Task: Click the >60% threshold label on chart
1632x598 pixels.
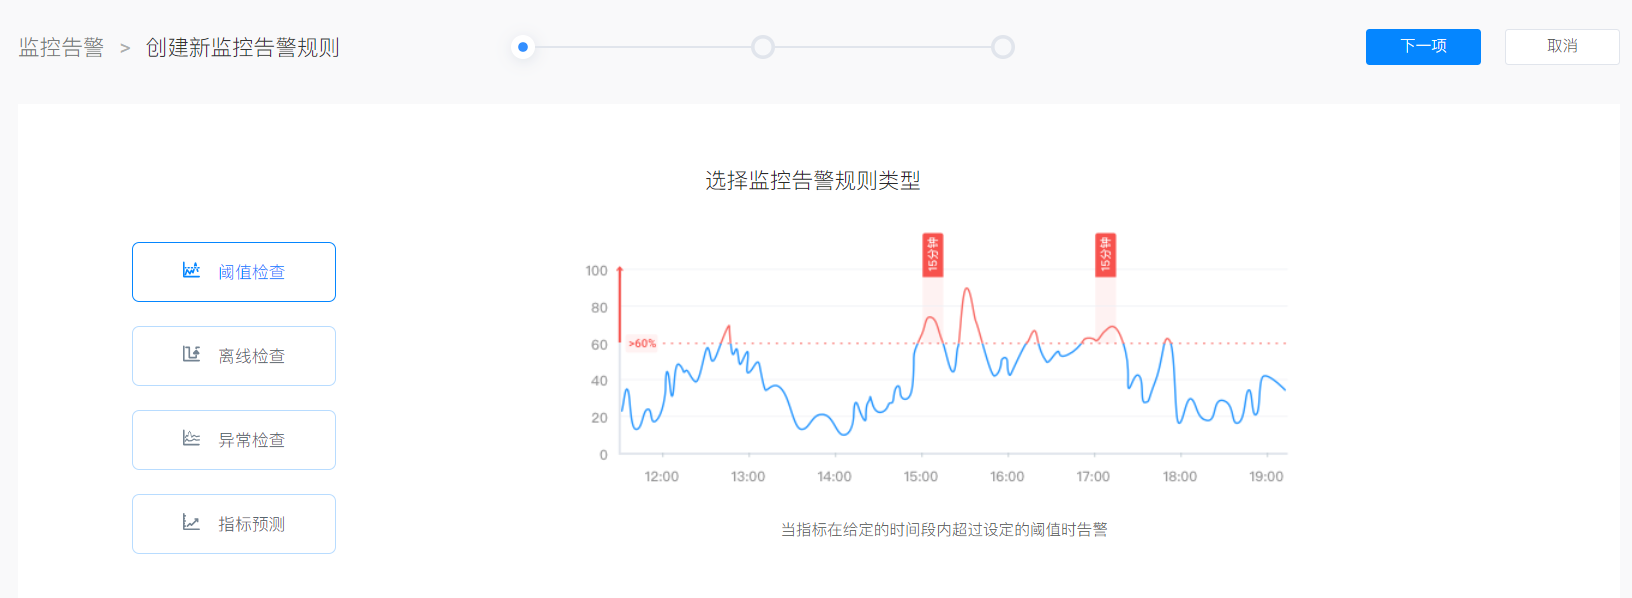Action: tap(642, 344)
